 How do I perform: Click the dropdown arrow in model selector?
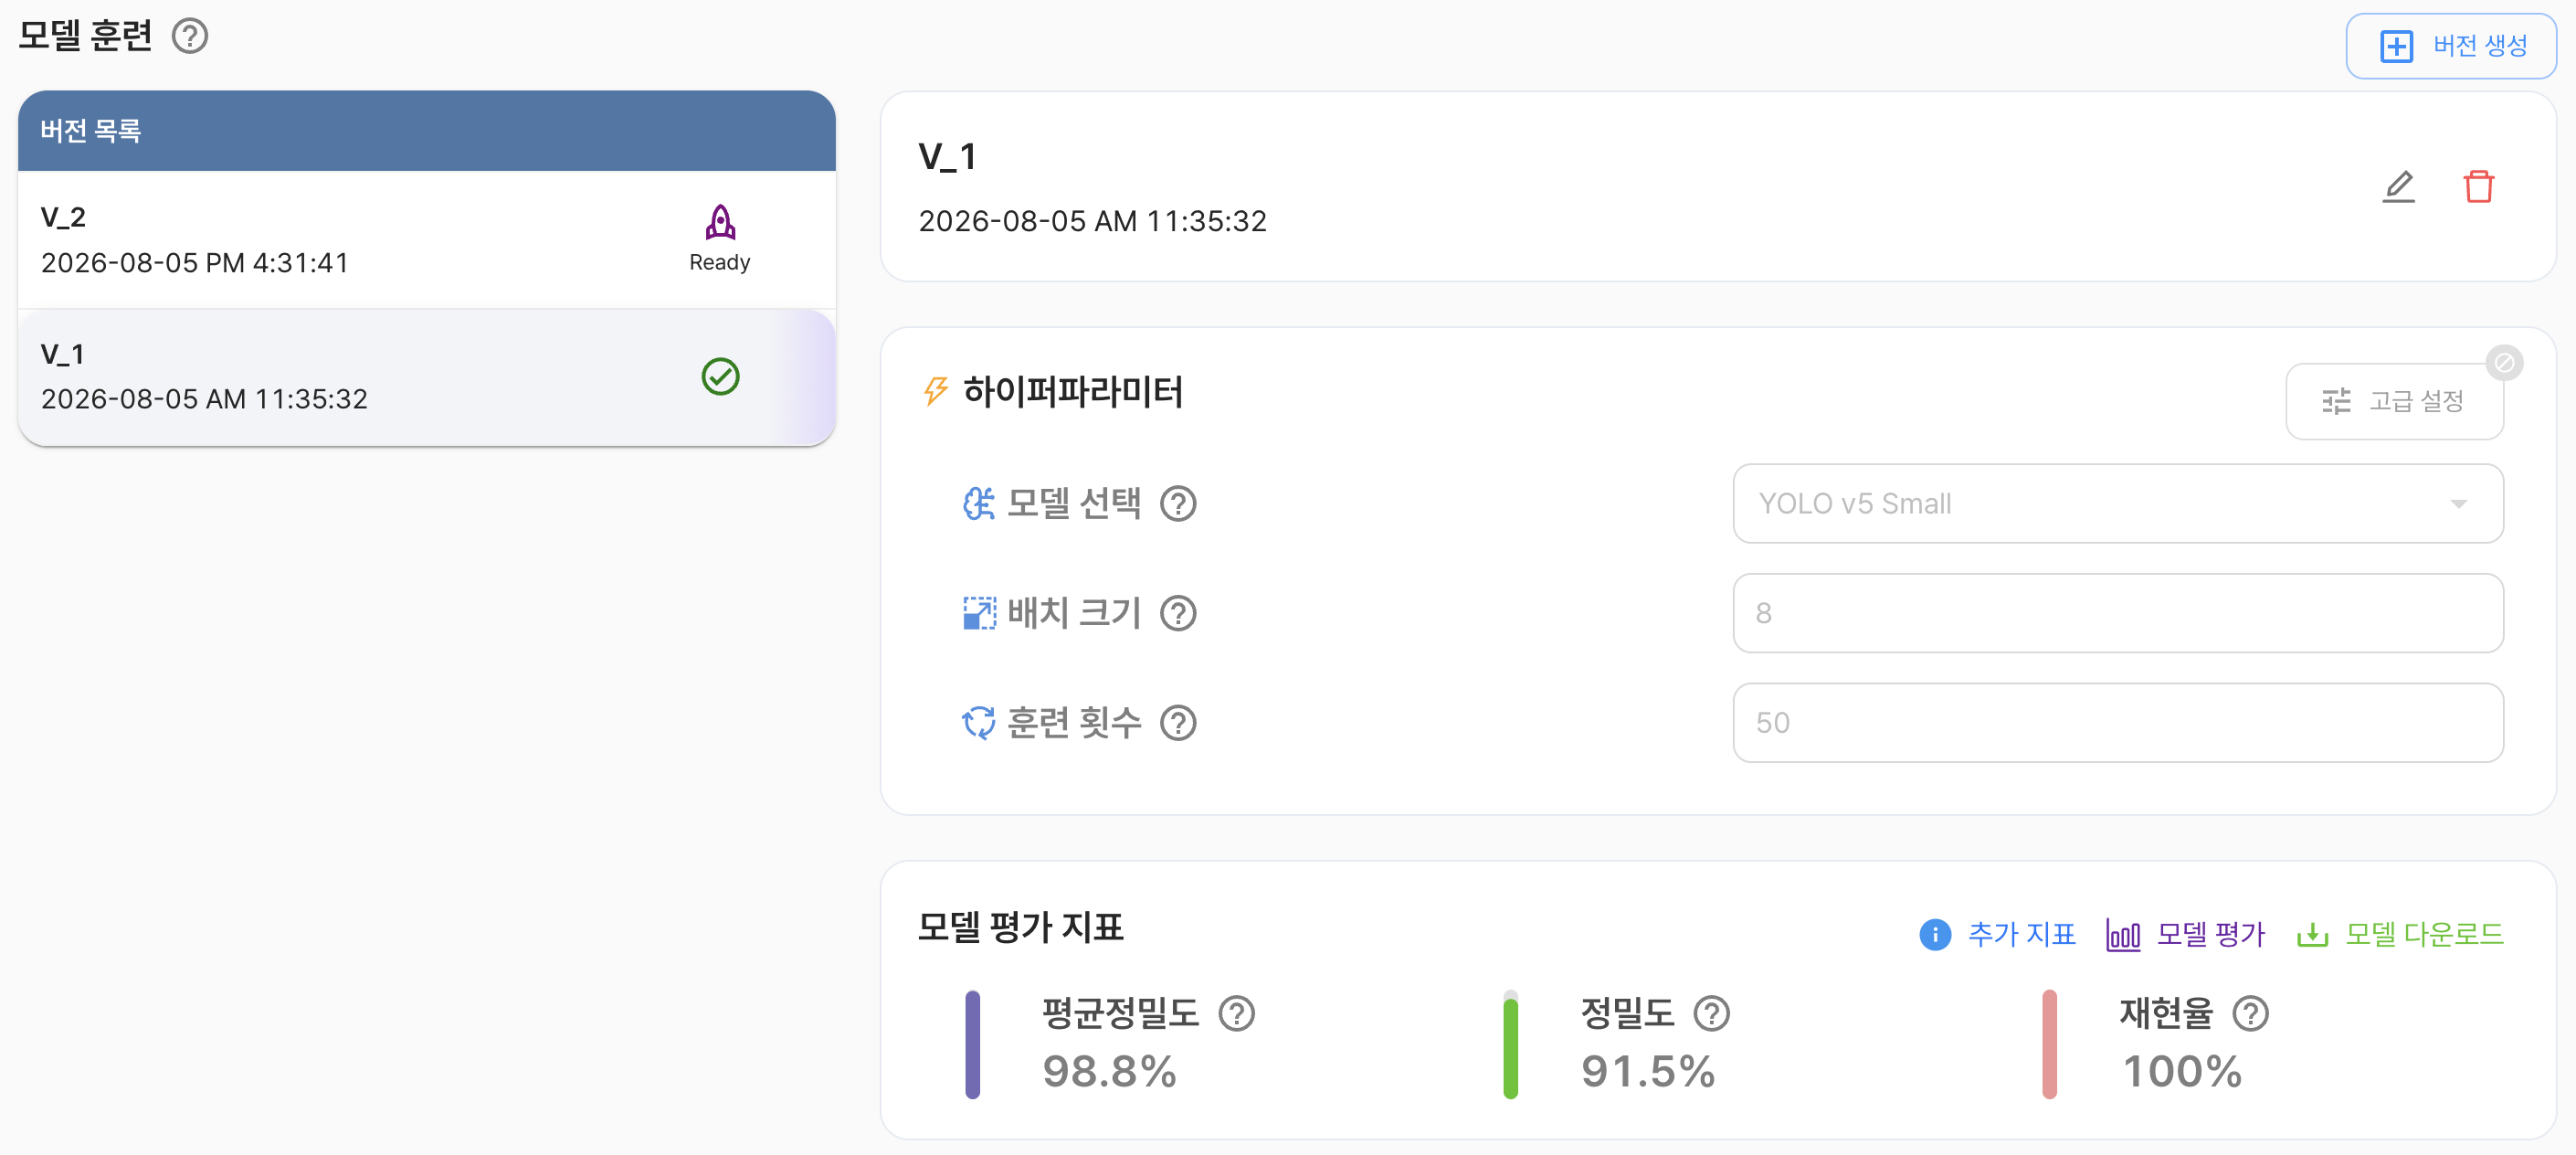click(2458, 504)
